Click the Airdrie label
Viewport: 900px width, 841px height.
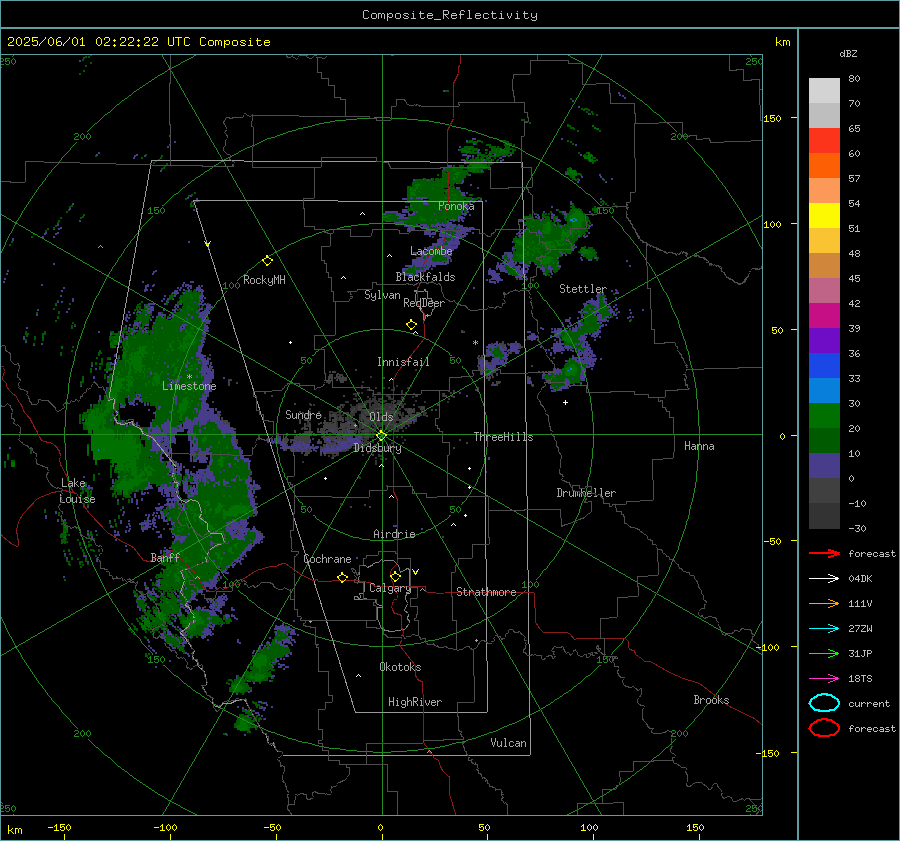point(394,534)
